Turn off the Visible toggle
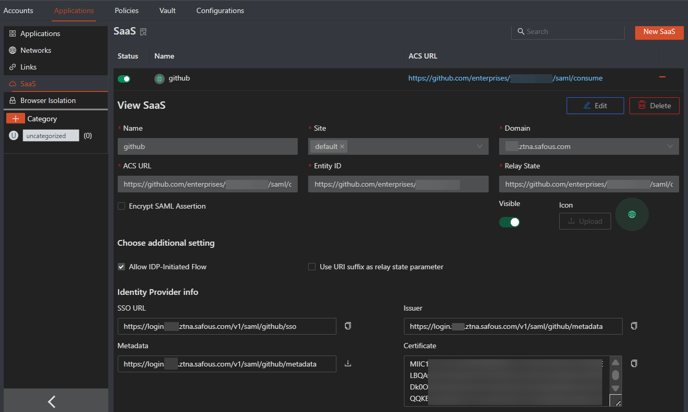688x412 pixels. point(509,222)
